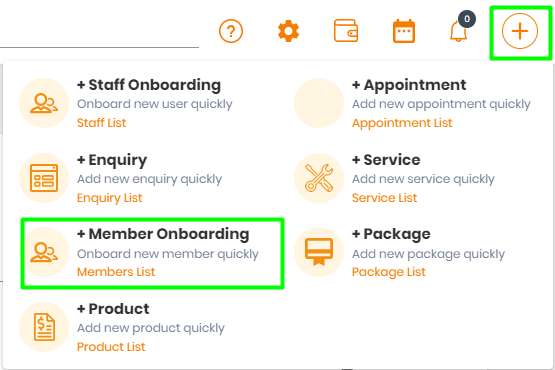Click the Enquiry form icon
Image resolution: width=555 pixels, height=370 pixels.
[44, 178]
